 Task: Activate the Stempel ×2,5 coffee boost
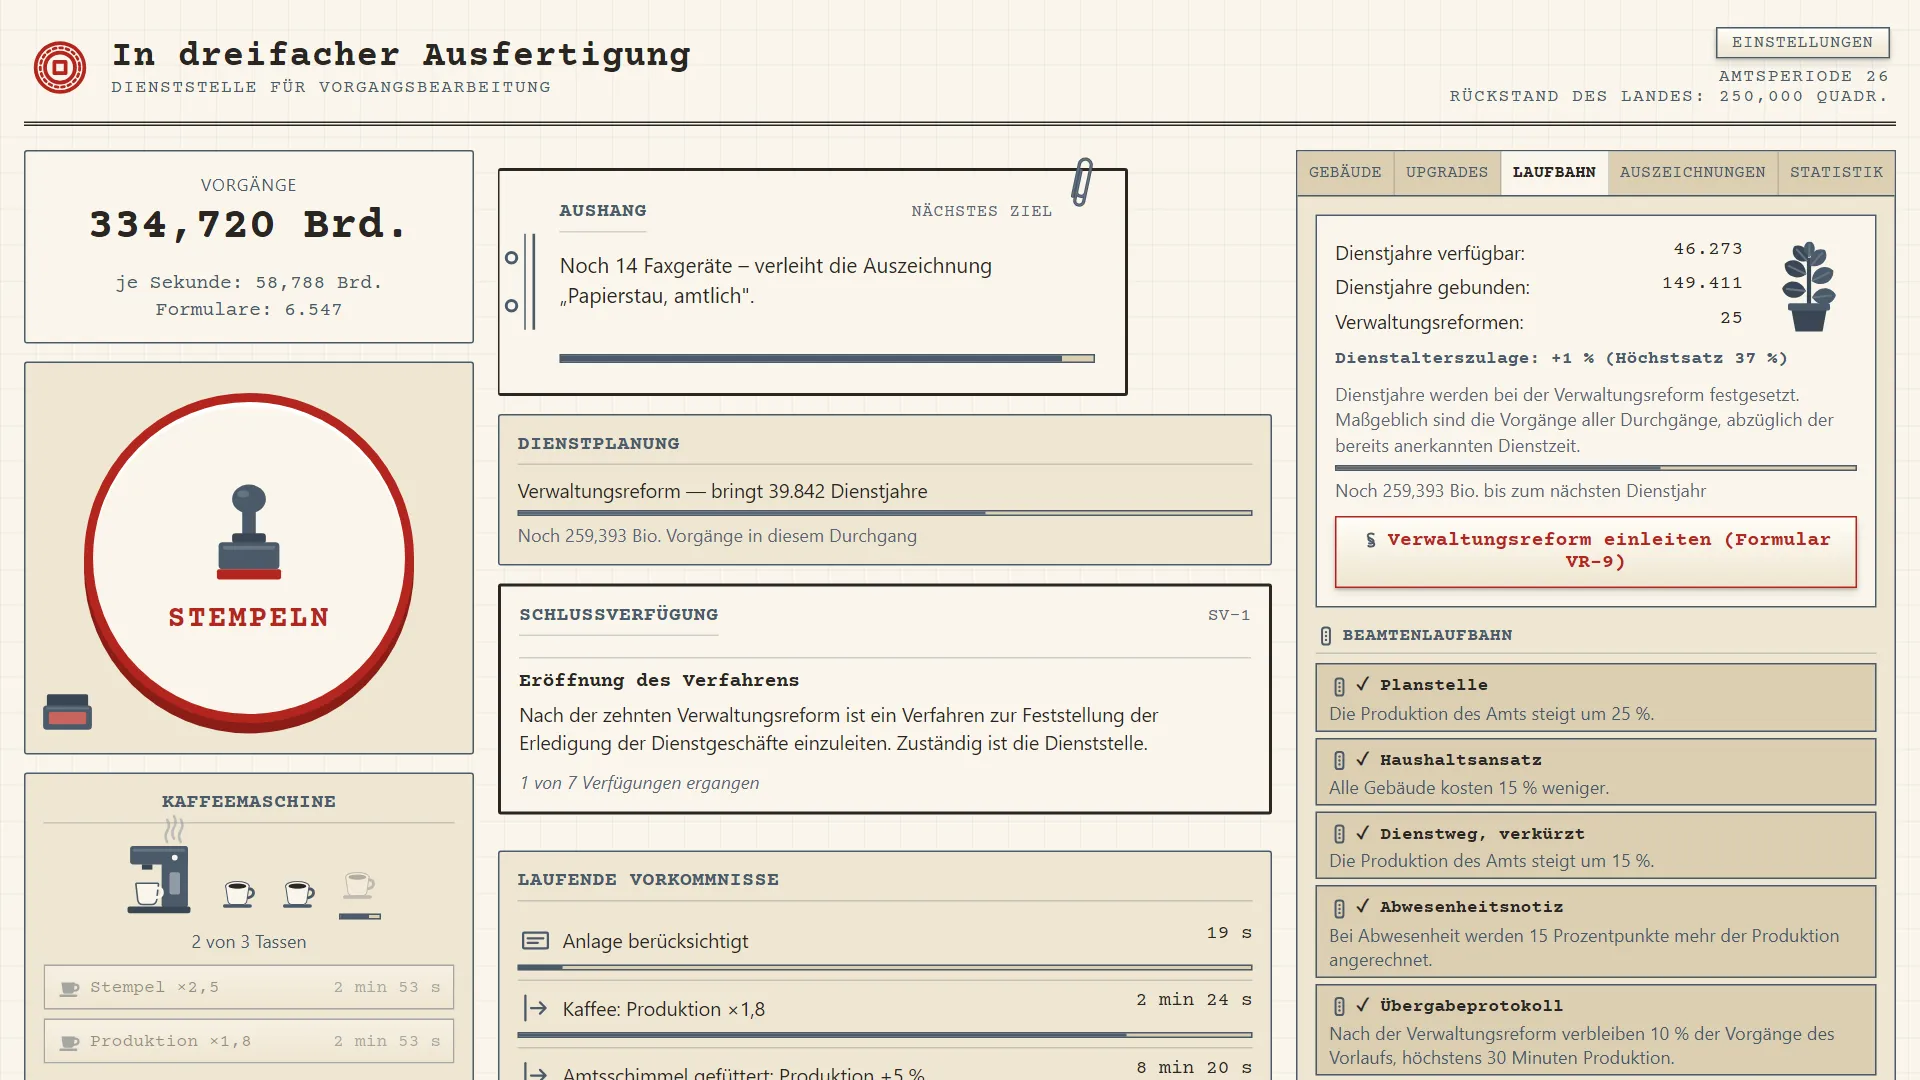click(x=249, y=987)
